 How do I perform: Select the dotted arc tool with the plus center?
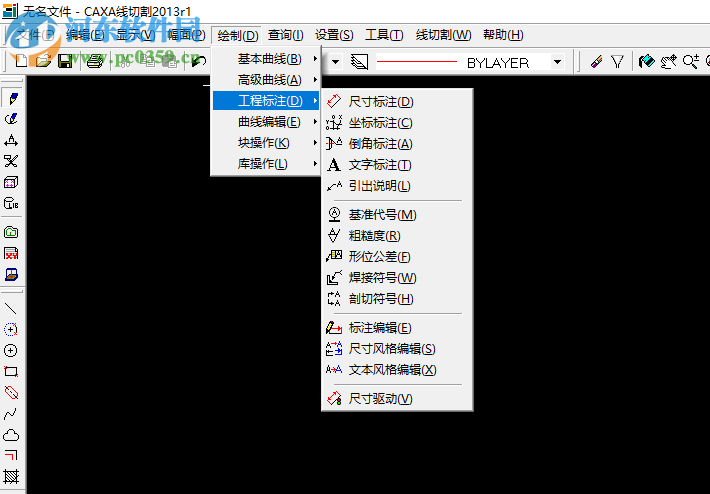coord(11,330)
